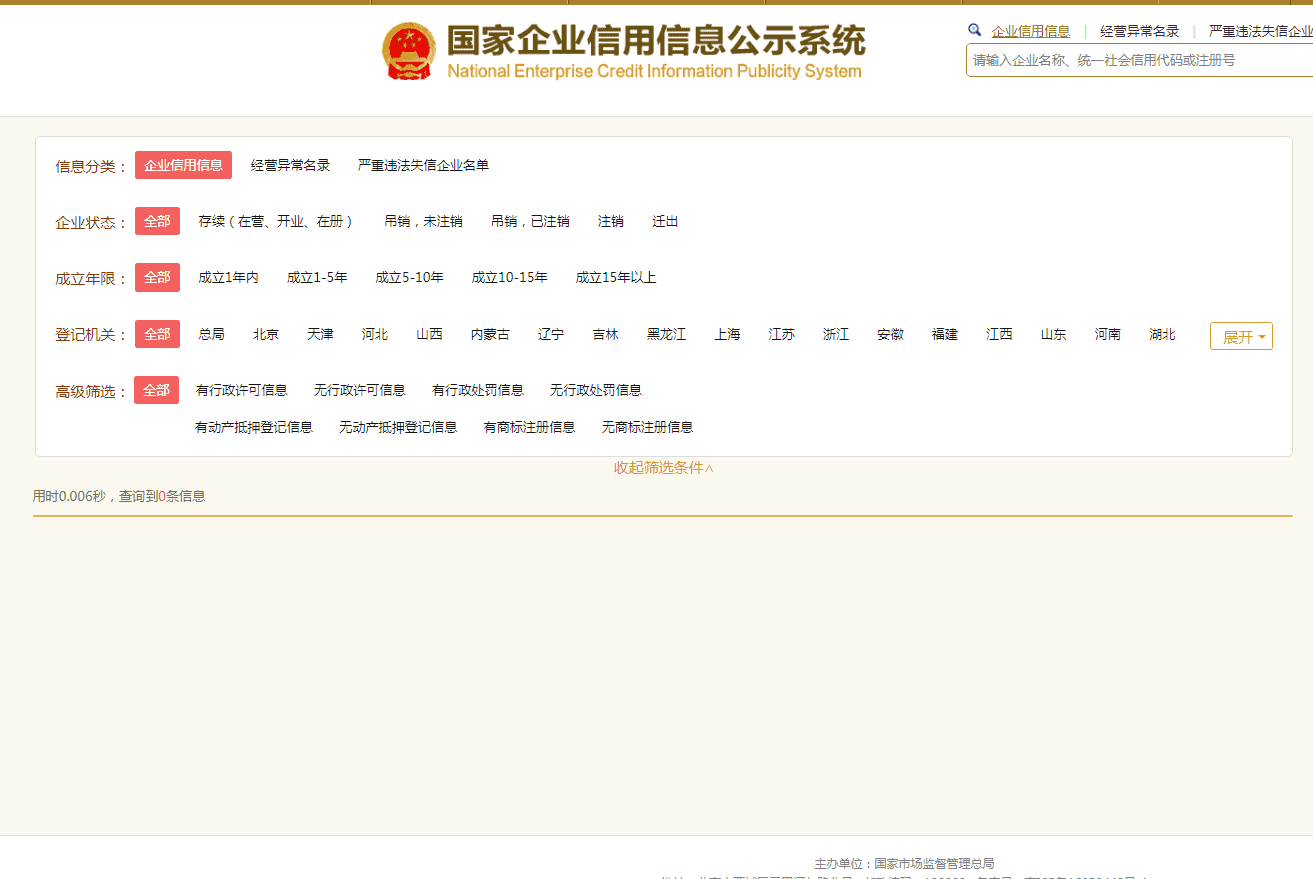Switch to 经营异常名录 tab above search box

pos(1140,31)
